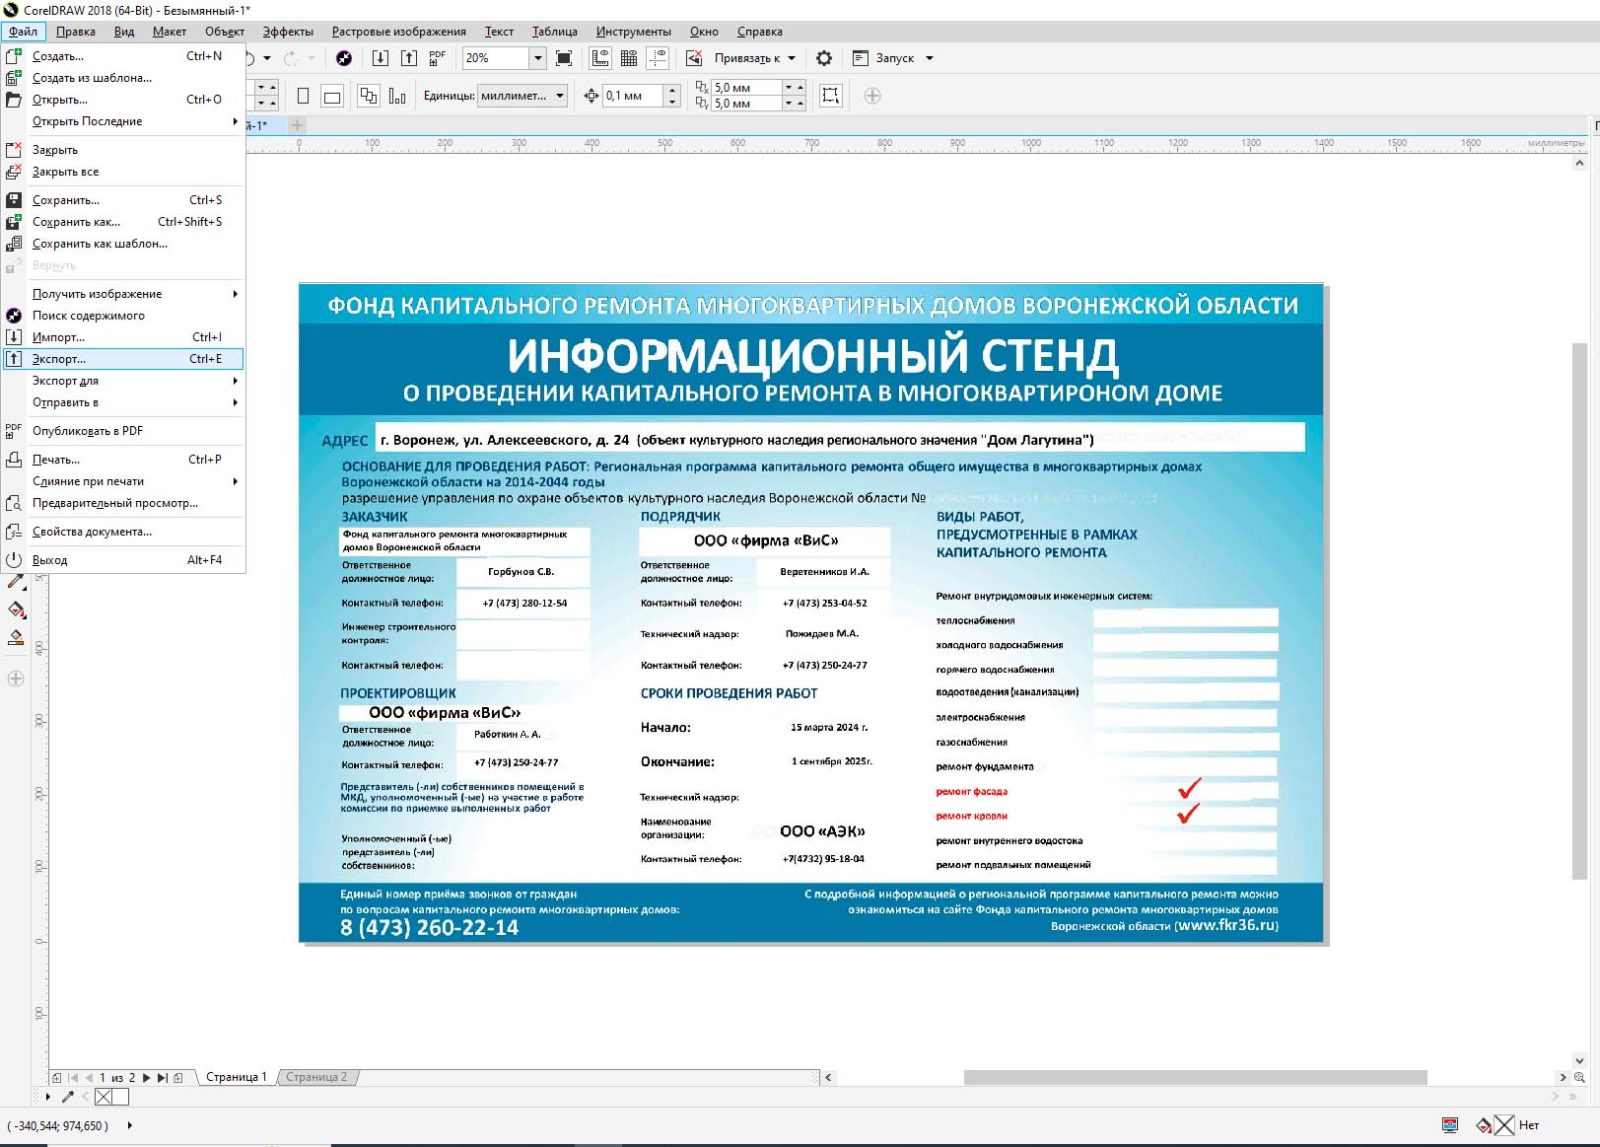Open the Правка menu
Screen dimensions: 1600x1147
tap(76, 31)
